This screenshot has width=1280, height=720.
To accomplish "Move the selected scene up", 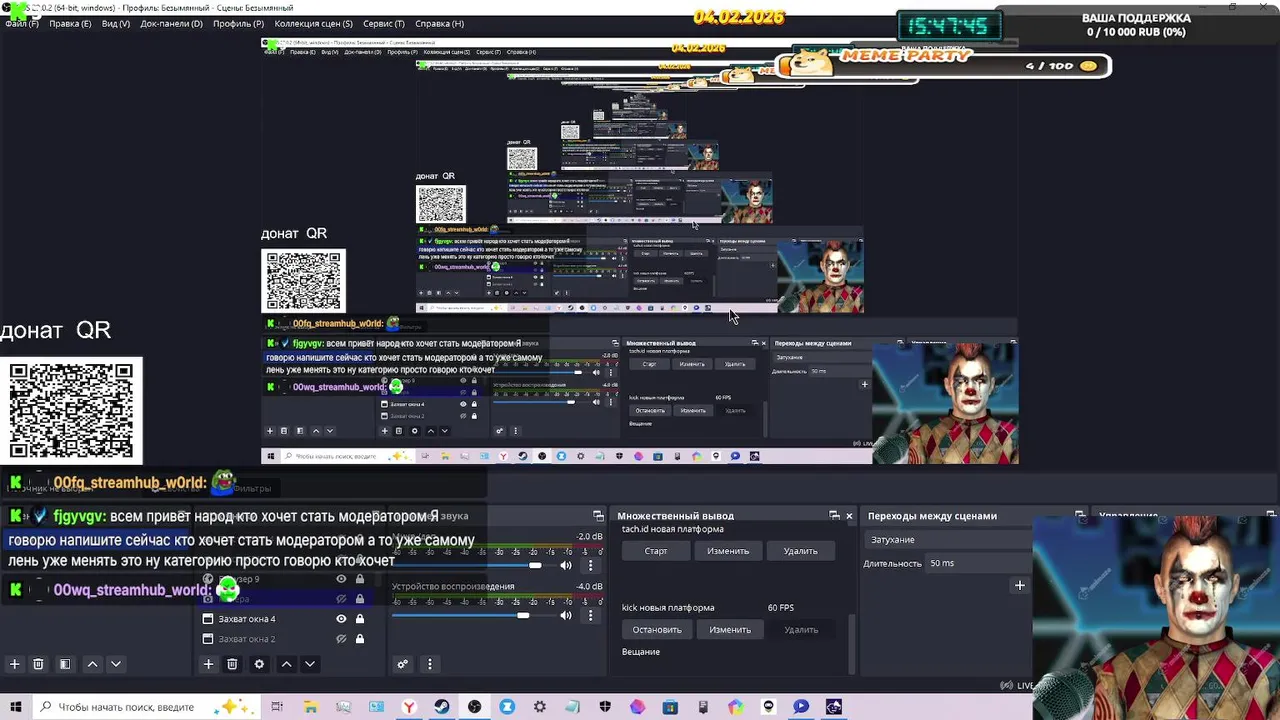I will [x=92, y=664].
